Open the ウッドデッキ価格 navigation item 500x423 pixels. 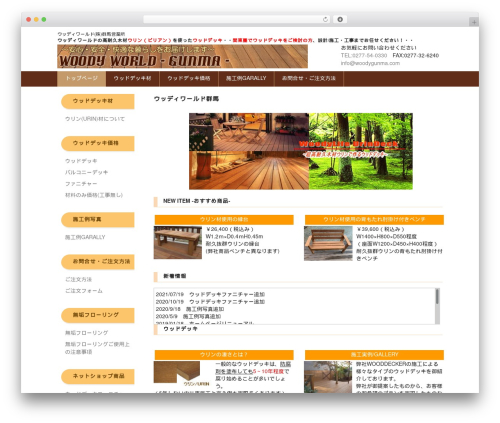click(x=189, y=78)
